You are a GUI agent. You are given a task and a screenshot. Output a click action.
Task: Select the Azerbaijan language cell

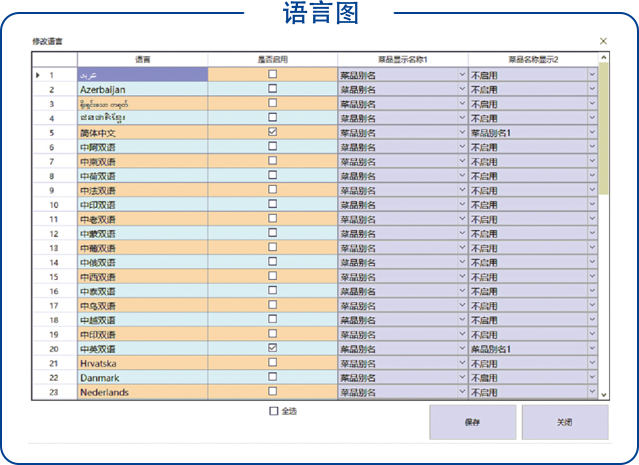(x=143, y=89)
